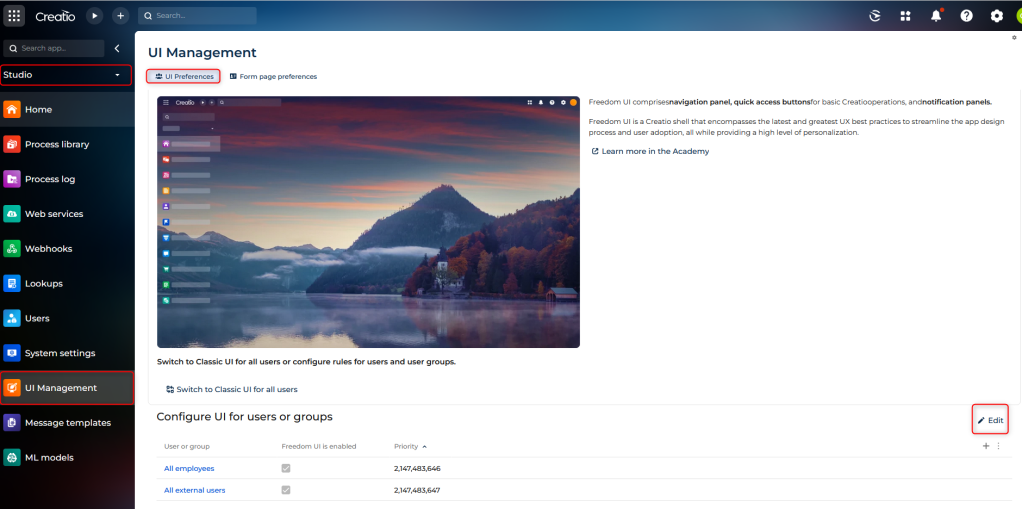The height and width of the screenshot is (509, 1022).
Task: Click priority value 2,147,483,646
Action: coord(416,469)
